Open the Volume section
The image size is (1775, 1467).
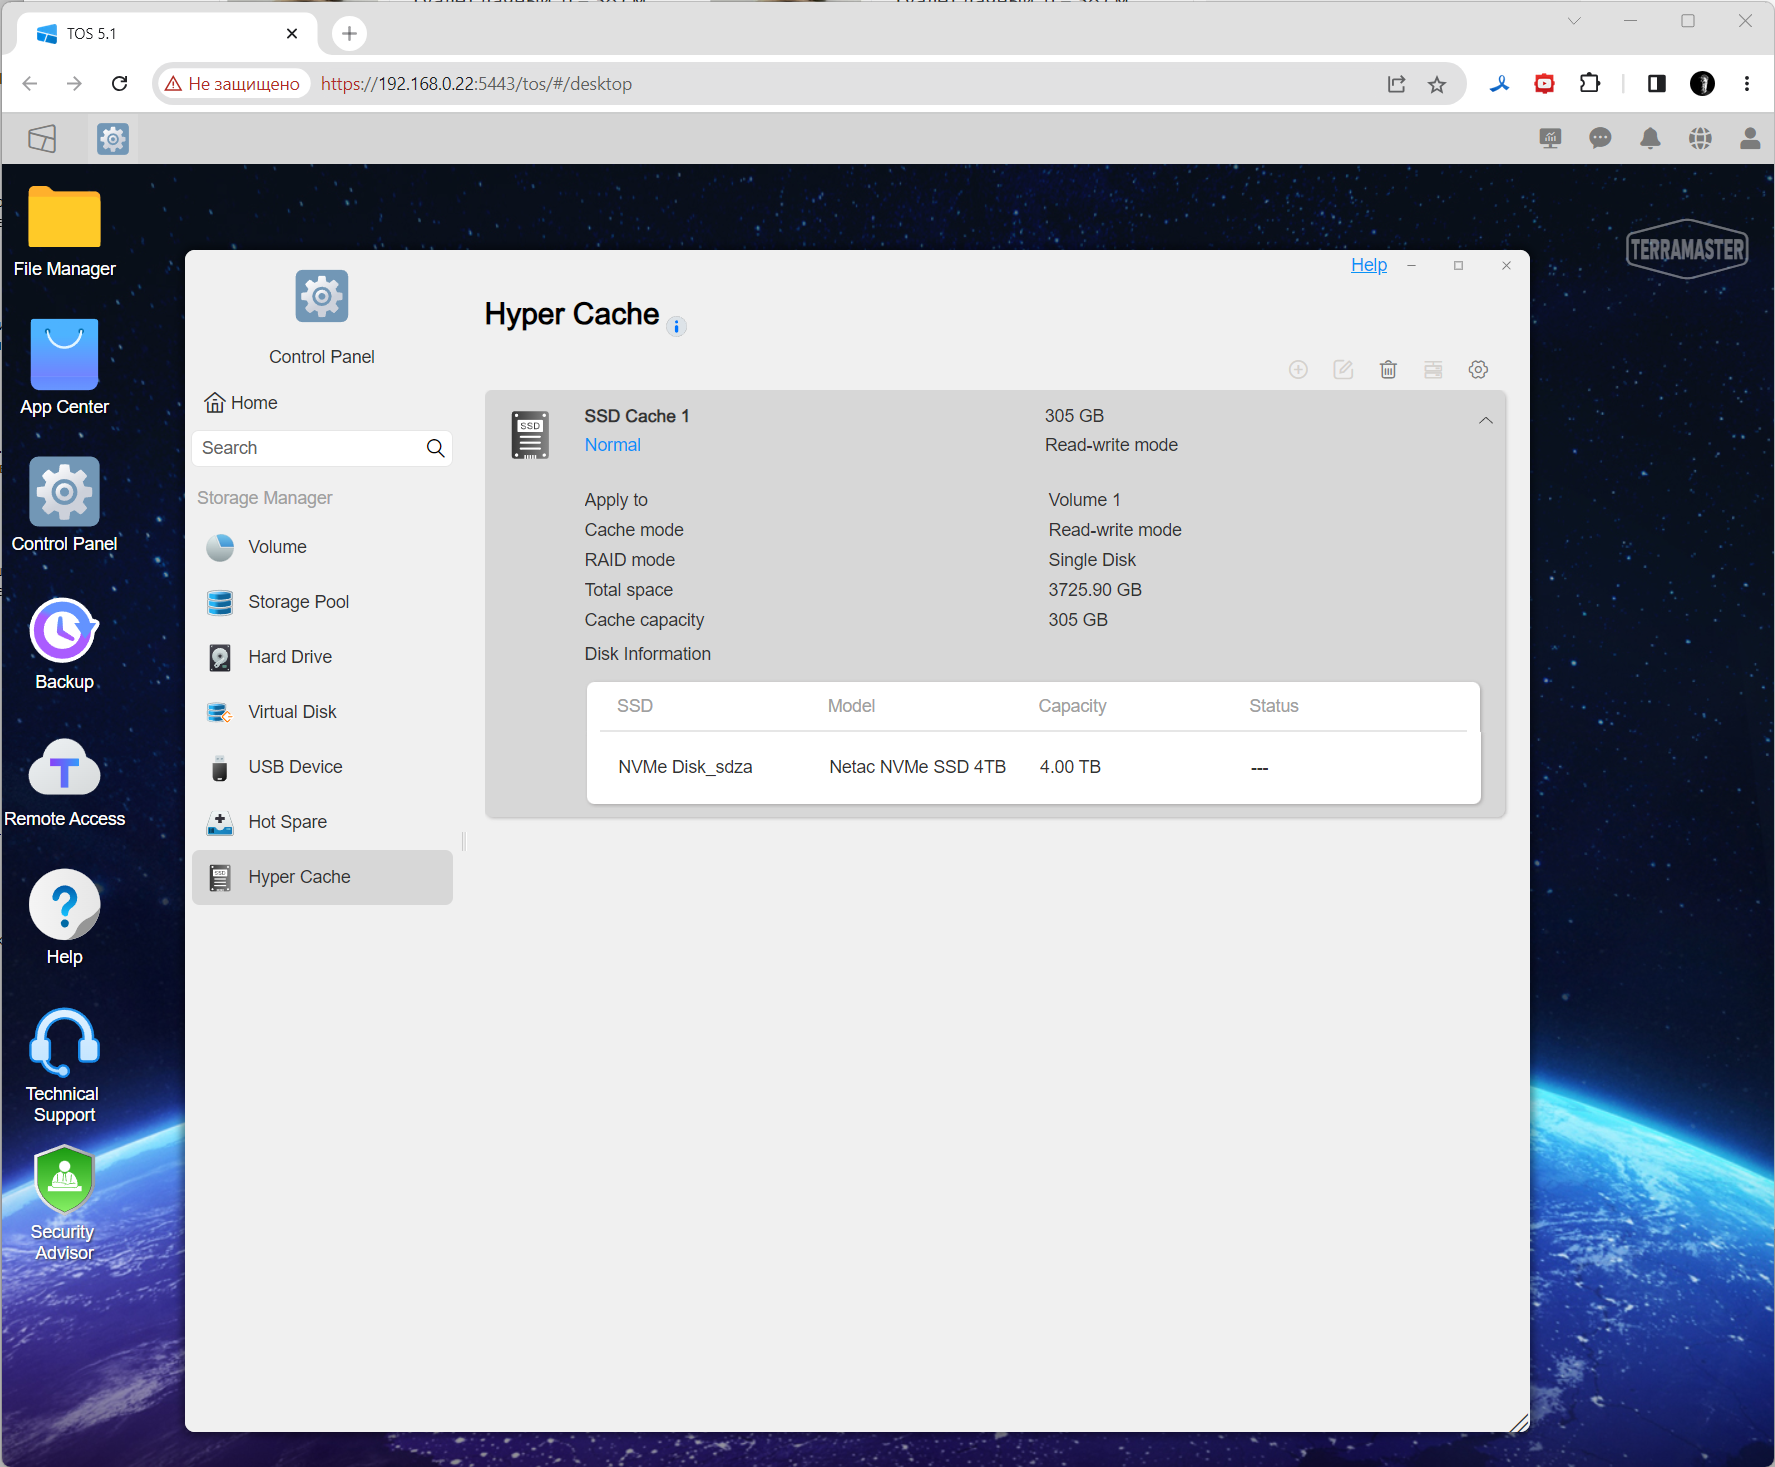322,547
